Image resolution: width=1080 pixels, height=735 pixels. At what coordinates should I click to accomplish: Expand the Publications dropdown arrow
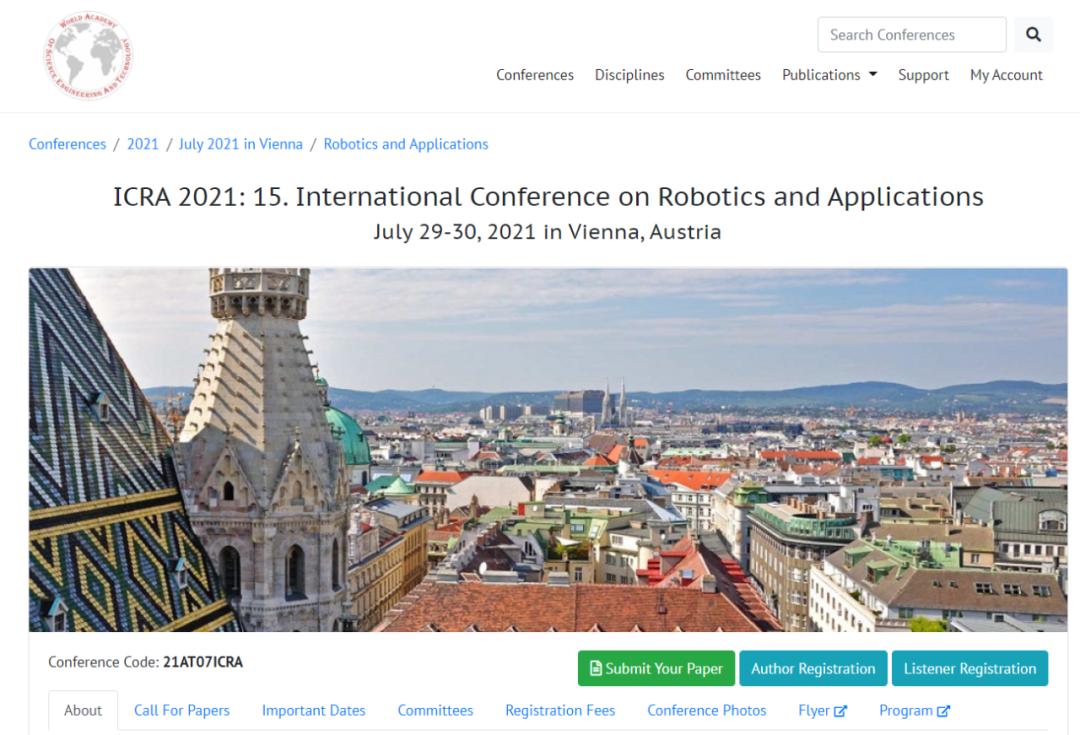coord(873,74)
